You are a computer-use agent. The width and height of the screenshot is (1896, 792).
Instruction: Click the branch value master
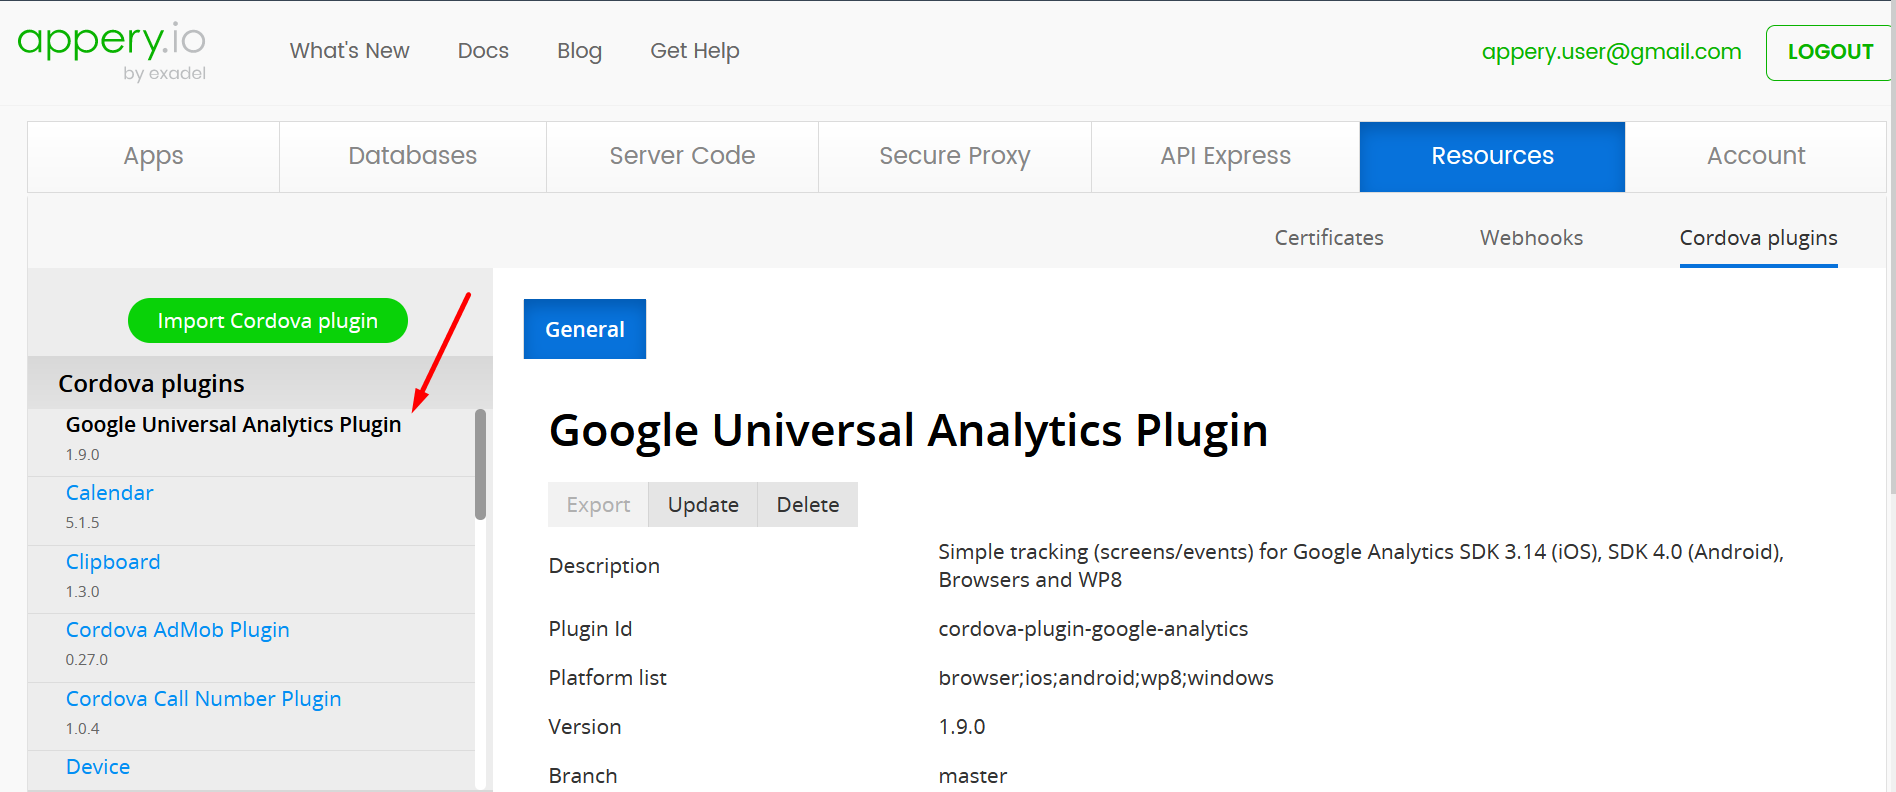(973, 776)
